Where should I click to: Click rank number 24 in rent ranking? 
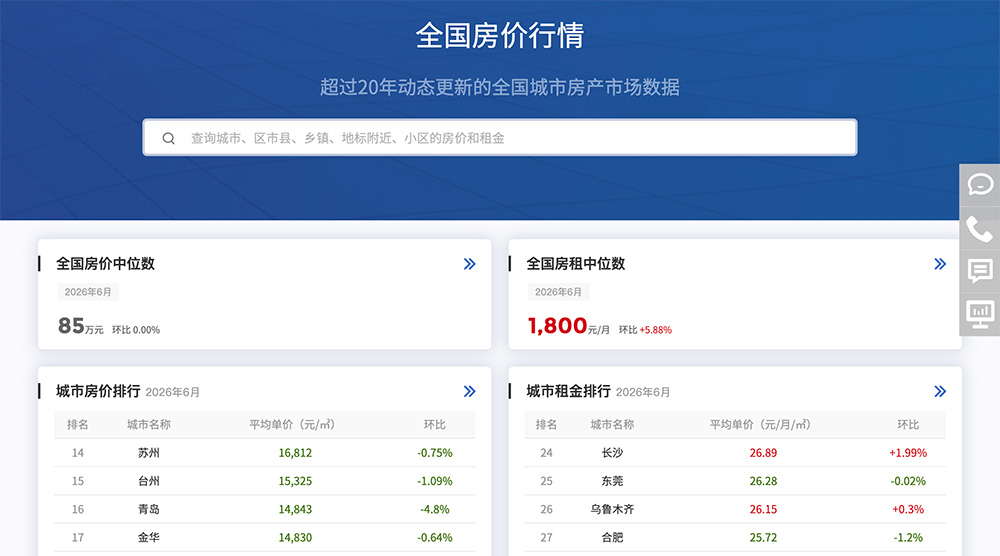[547, 453]
